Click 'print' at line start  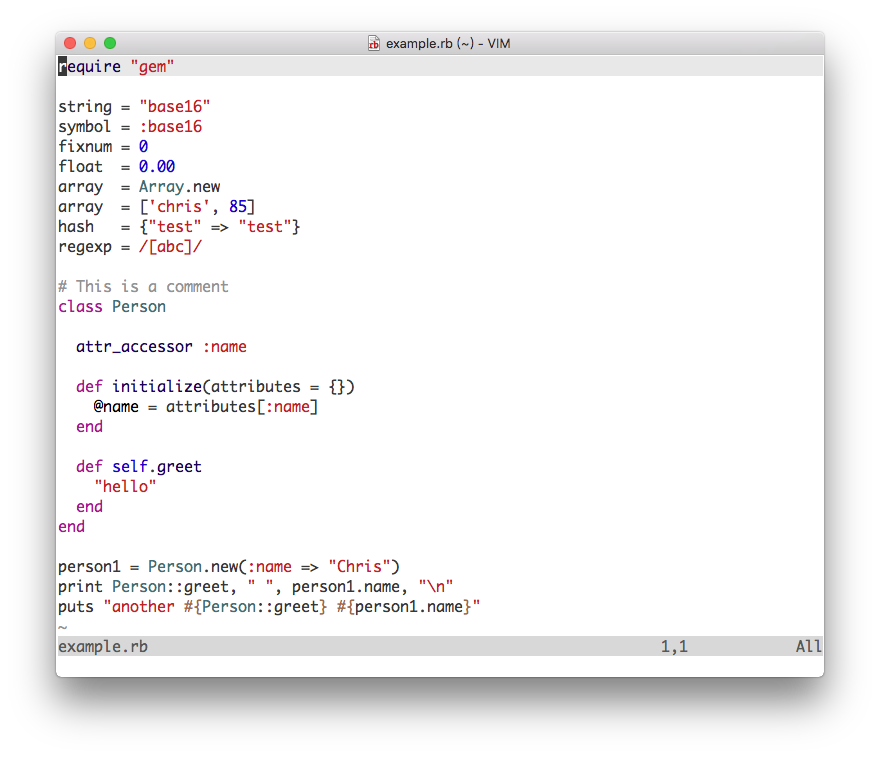(81, 587)
